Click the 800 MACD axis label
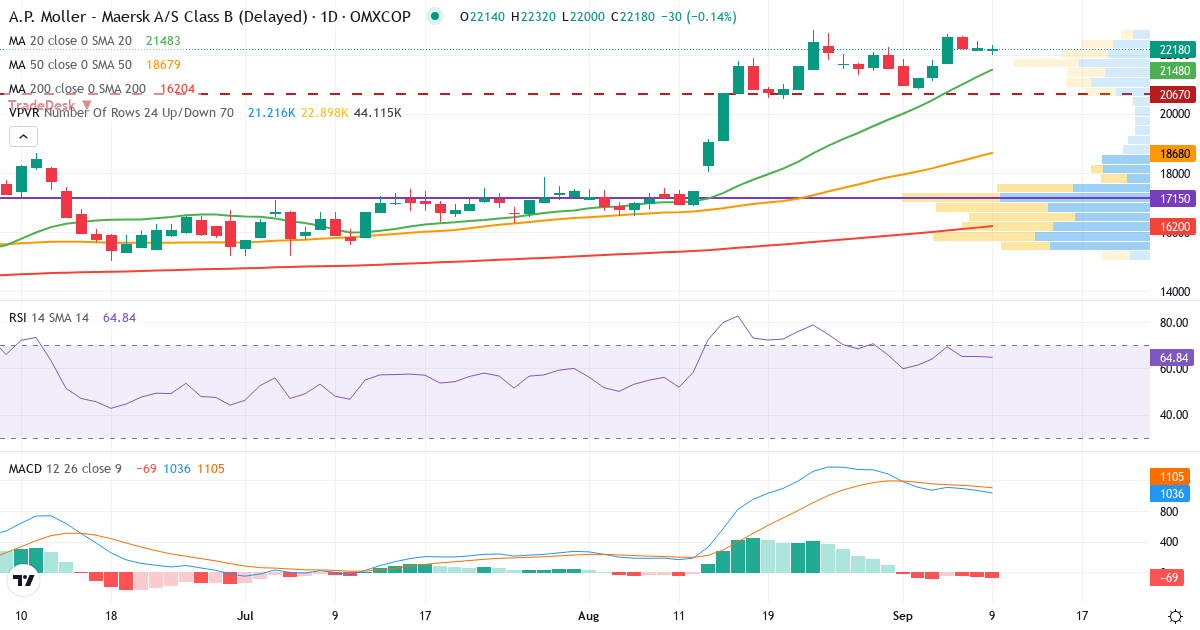Image resolution: width=1200 pixels, height=630 pixels. (1169, 511)
